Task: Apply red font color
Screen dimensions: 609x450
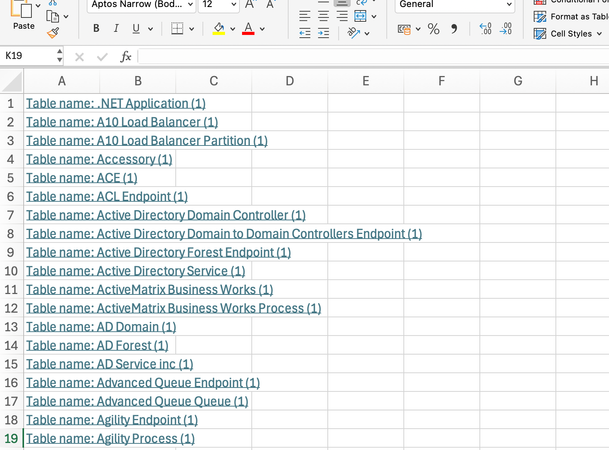Action: tap(248, 28)
